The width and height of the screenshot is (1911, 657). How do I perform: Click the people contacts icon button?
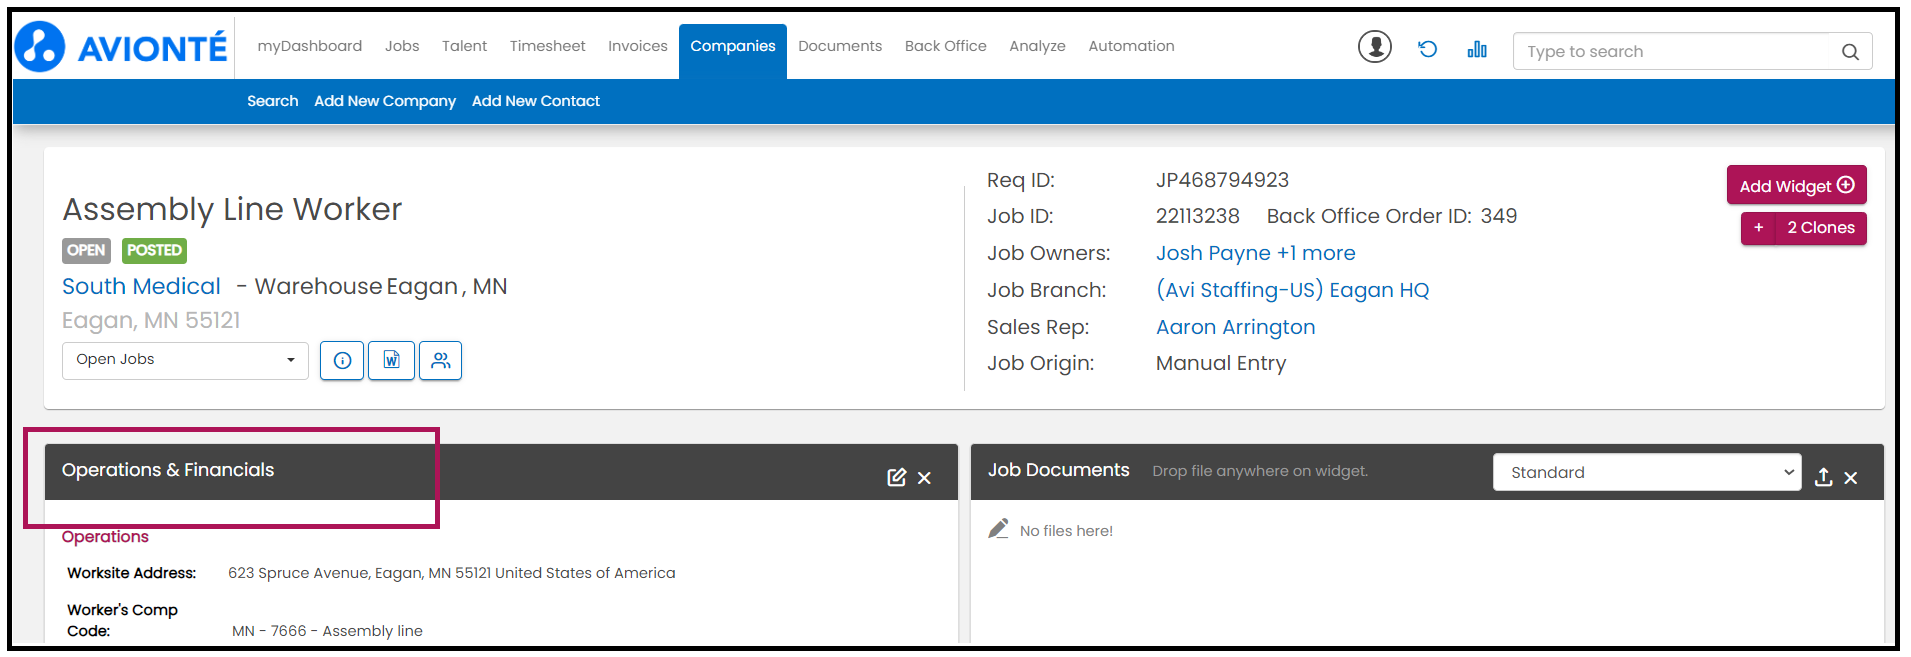(x=440, y=361)
